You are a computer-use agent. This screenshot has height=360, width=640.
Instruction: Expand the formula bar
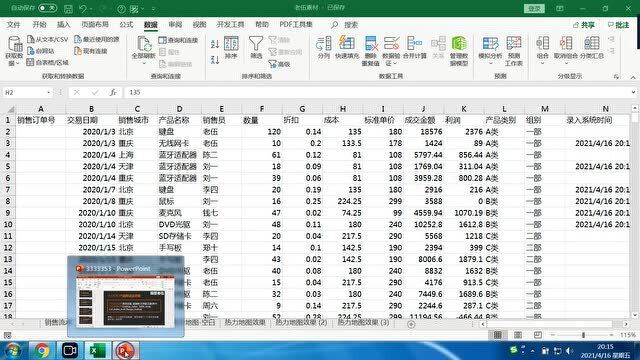click(x=633, y=93)
